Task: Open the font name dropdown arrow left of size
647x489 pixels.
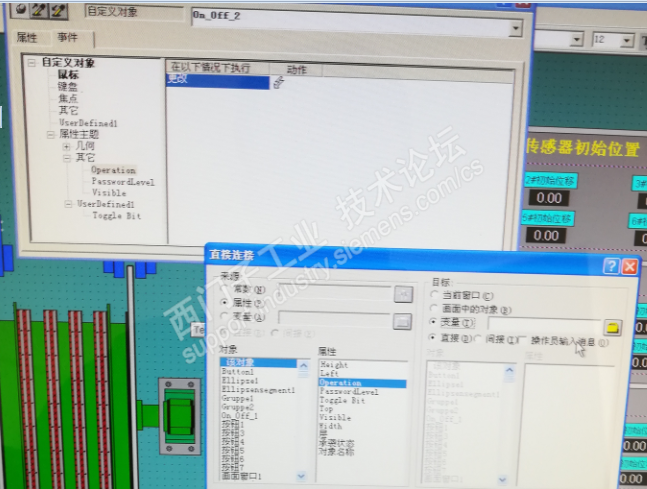Action: pos(576,40)
